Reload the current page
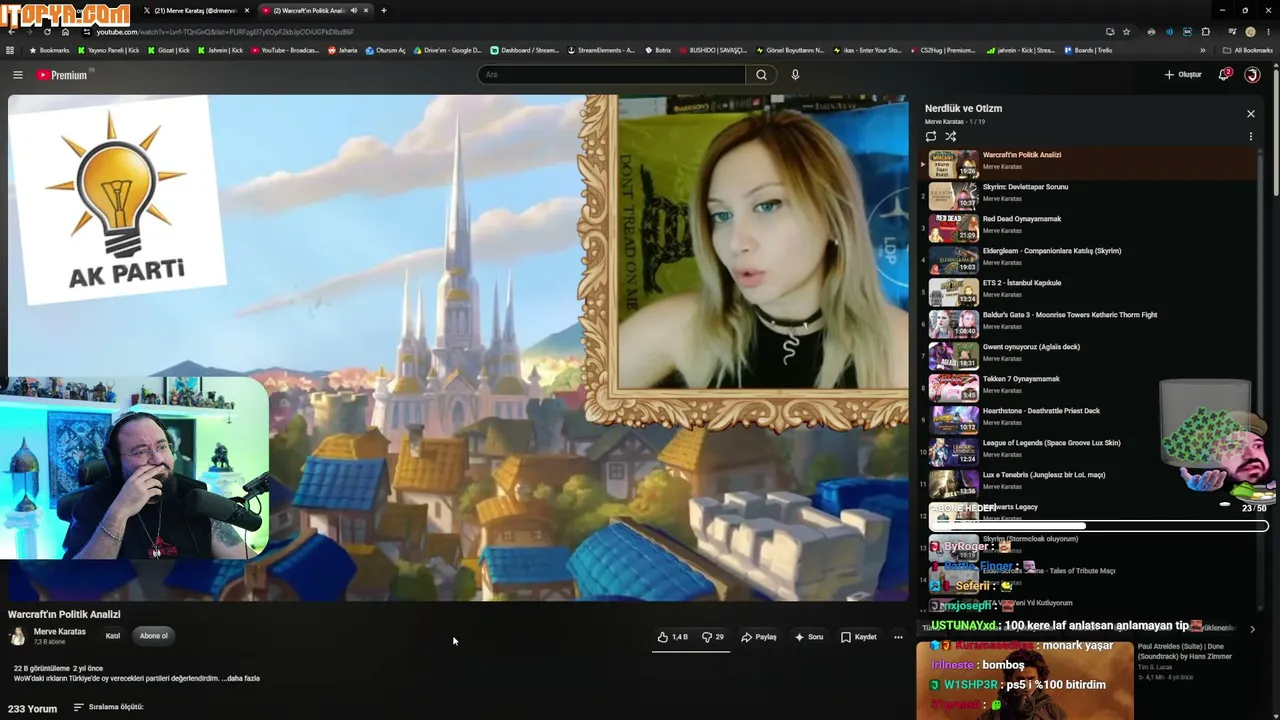This screenshot has height=720, width=1280. 47,32
